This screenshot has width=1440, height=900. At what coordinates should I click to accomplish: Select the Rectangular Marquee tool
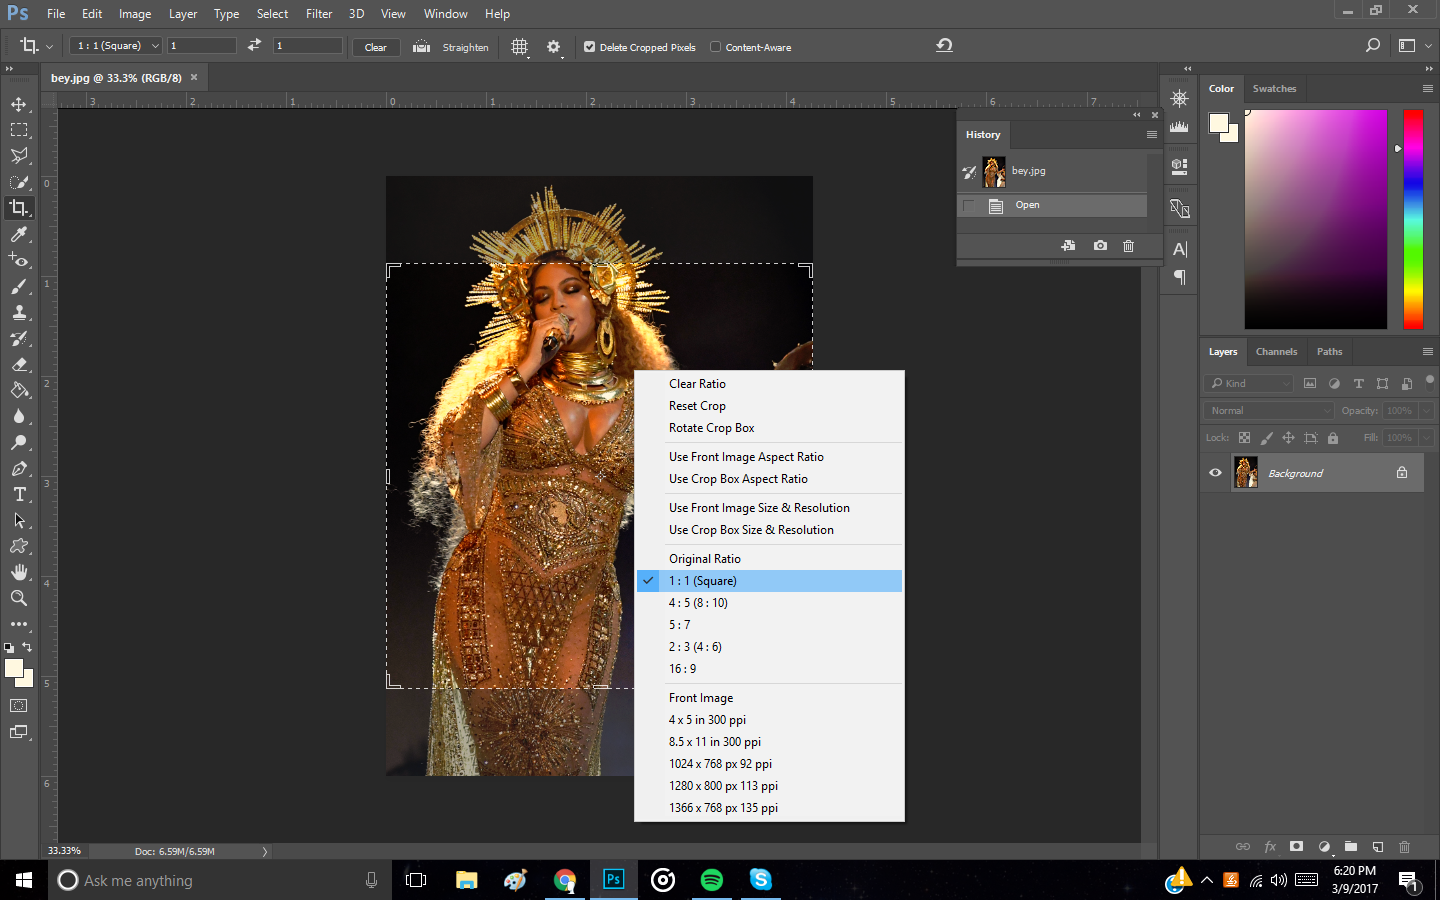pos(19,130)
